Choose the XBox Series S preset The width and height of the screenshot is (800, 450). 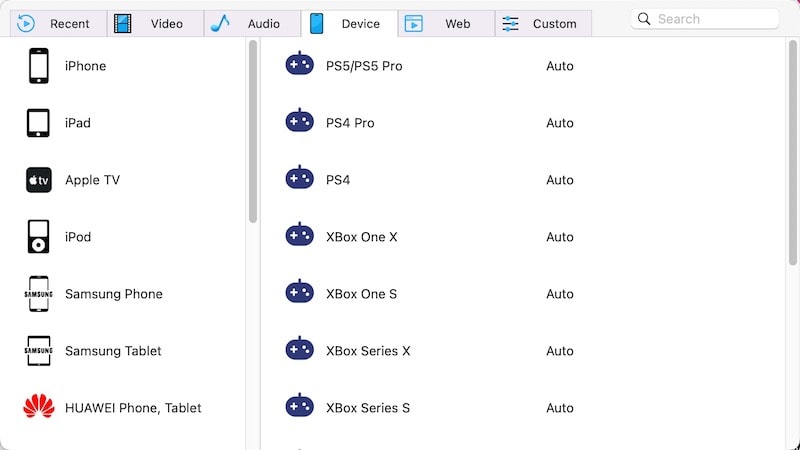coord(368,408)
